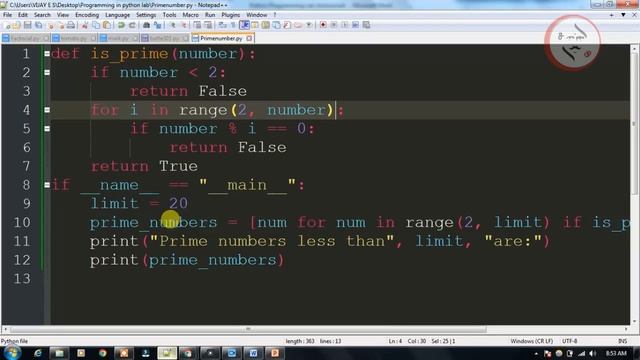Open the Run menu
This screenshot has width=640, height=360.
(x=210, y=15)
